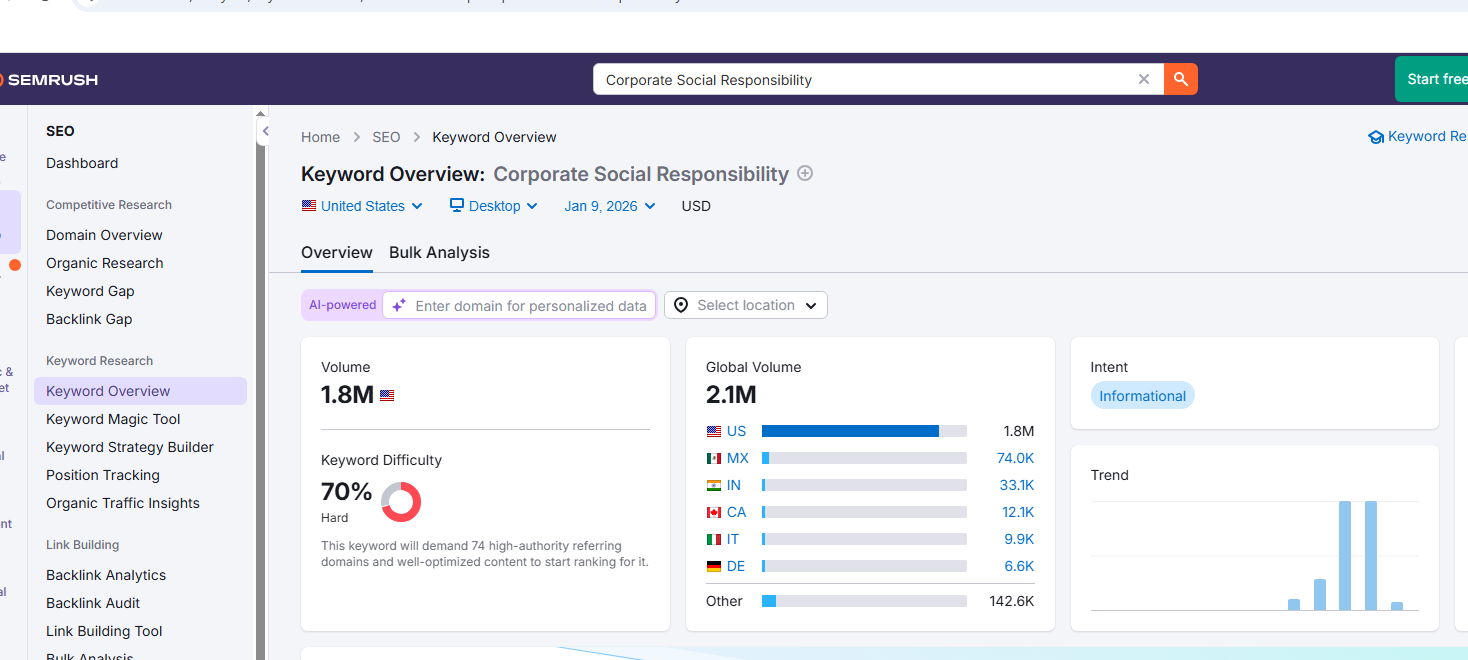Click the plus icon beside the keyword title
1468x660 pixels.
coord(805,173)
